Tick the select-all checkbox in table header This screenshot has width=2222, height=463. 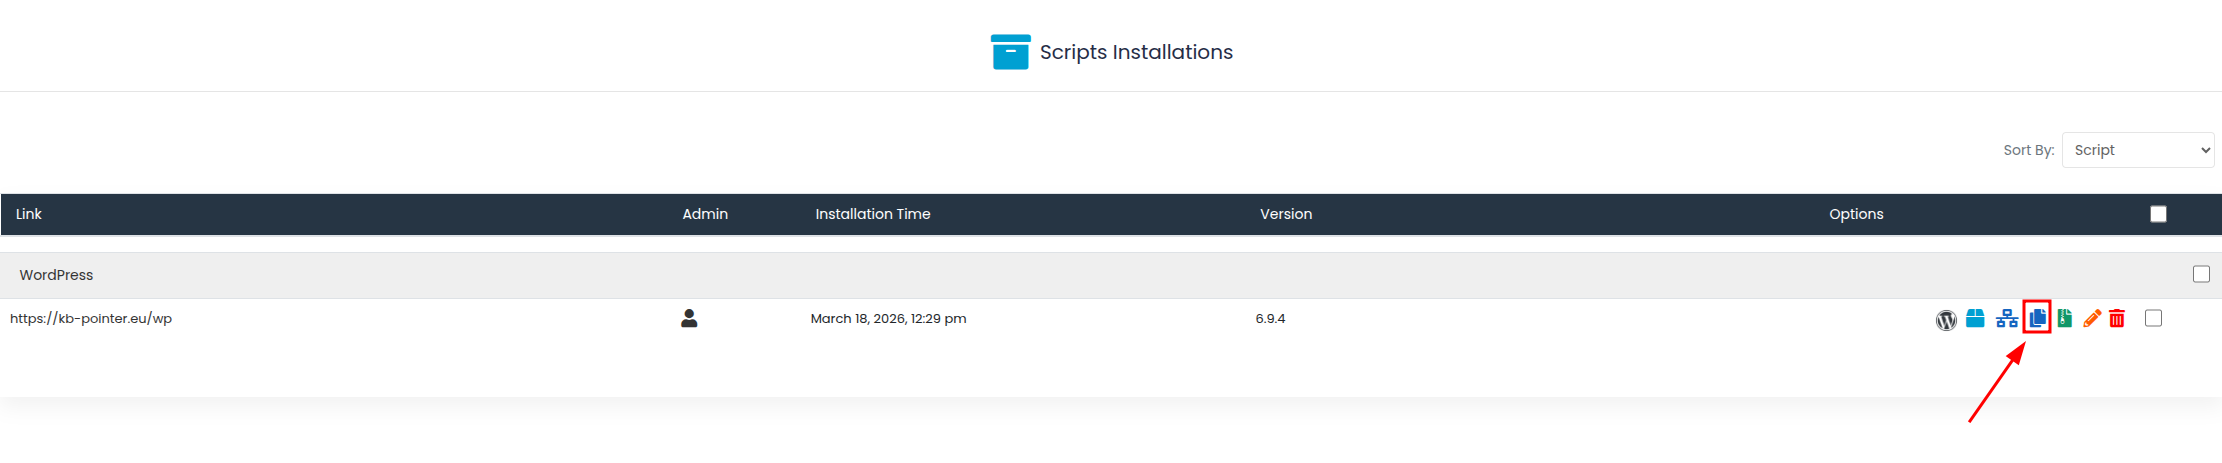[x=2158, y=214]
